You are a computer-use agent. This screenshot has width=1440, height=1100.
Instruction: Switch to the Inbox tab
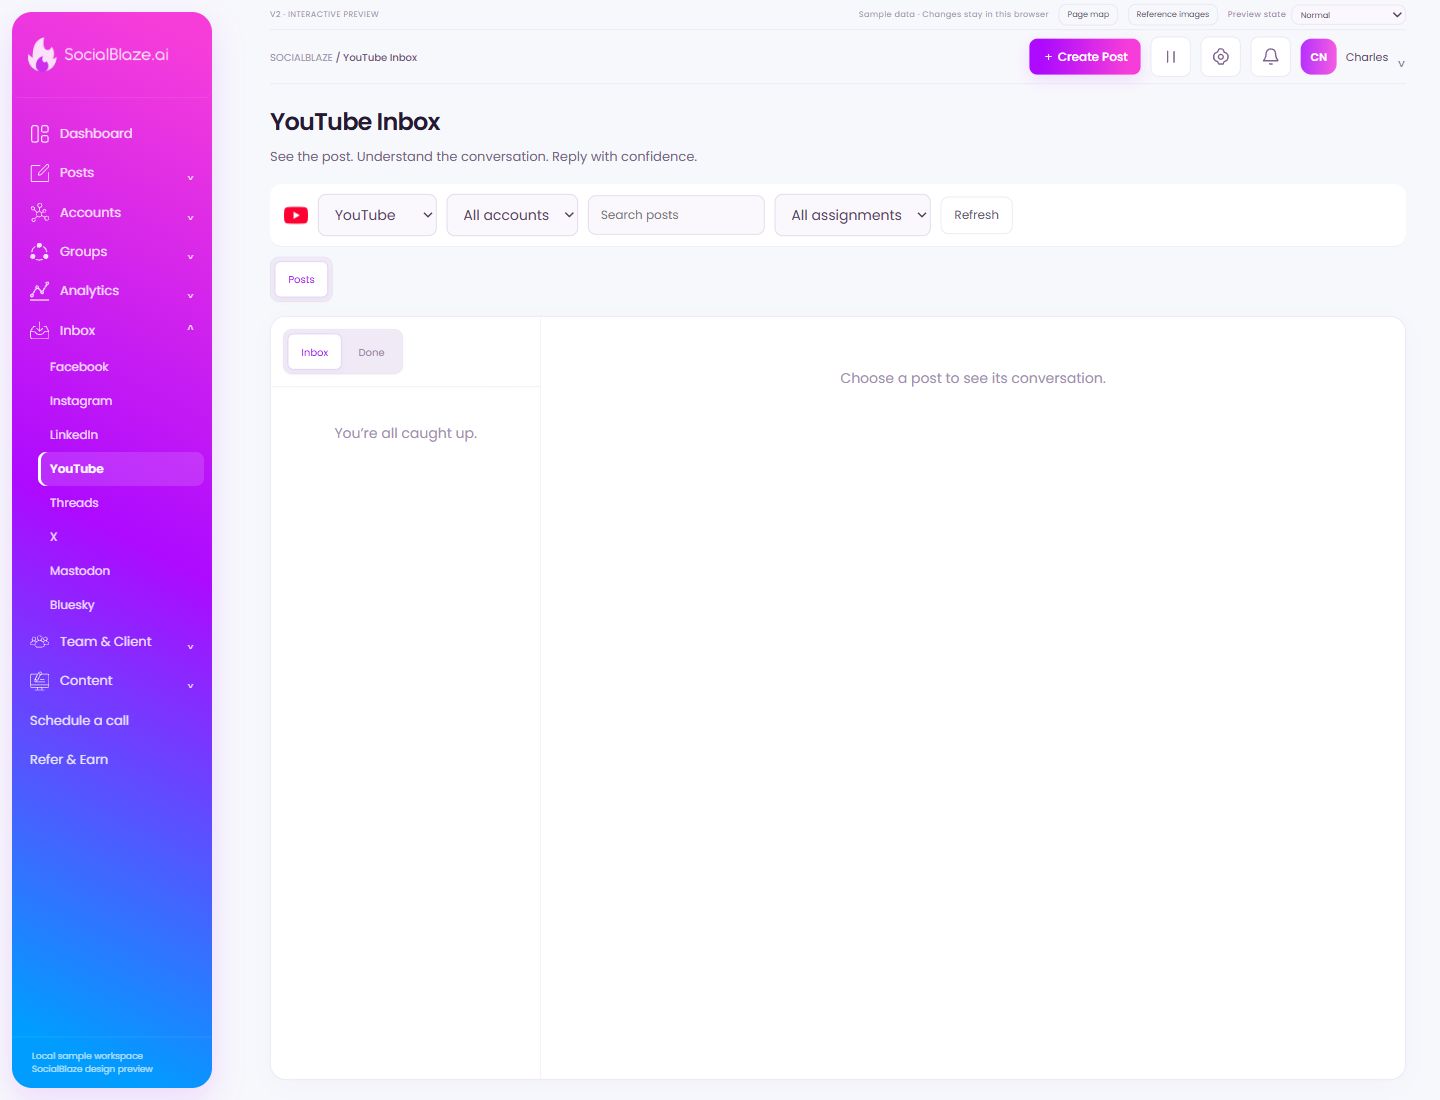pos(315,352)
